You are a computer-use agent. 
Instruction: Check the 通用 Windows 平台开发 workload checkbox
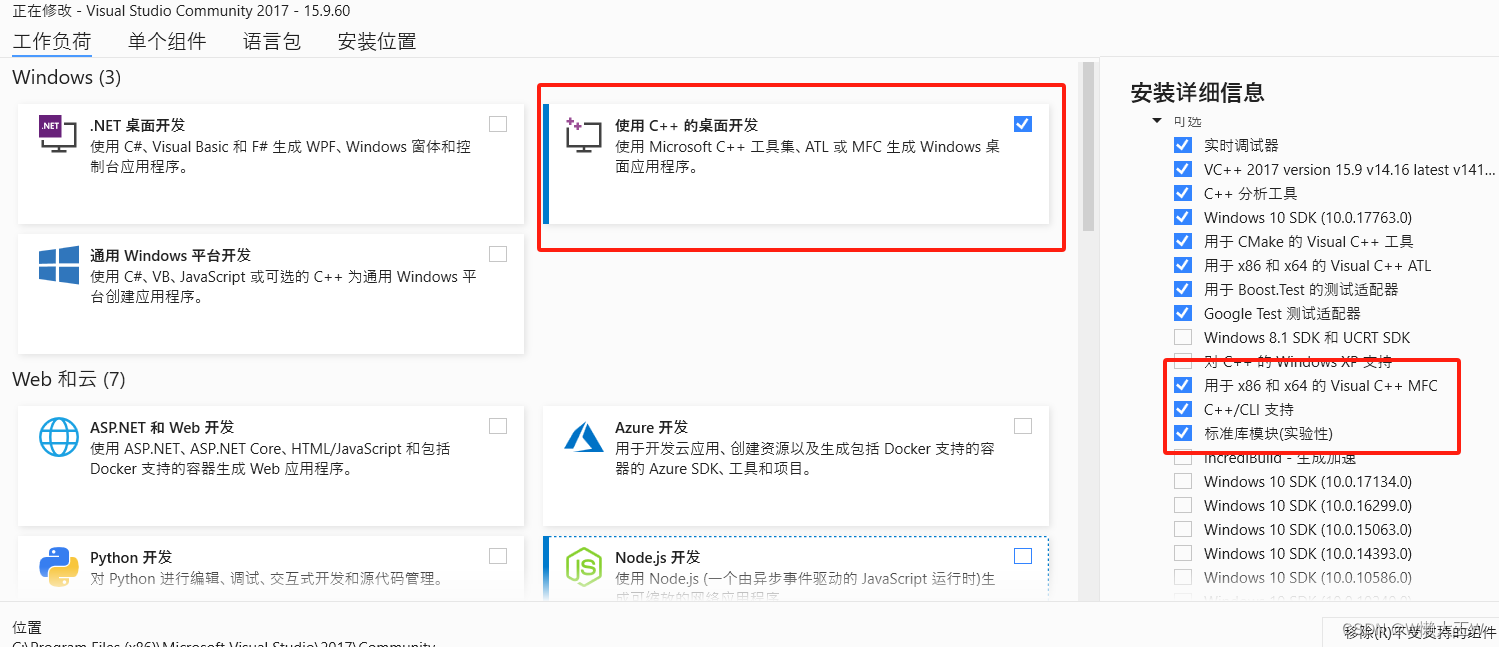tap(498, 254)
